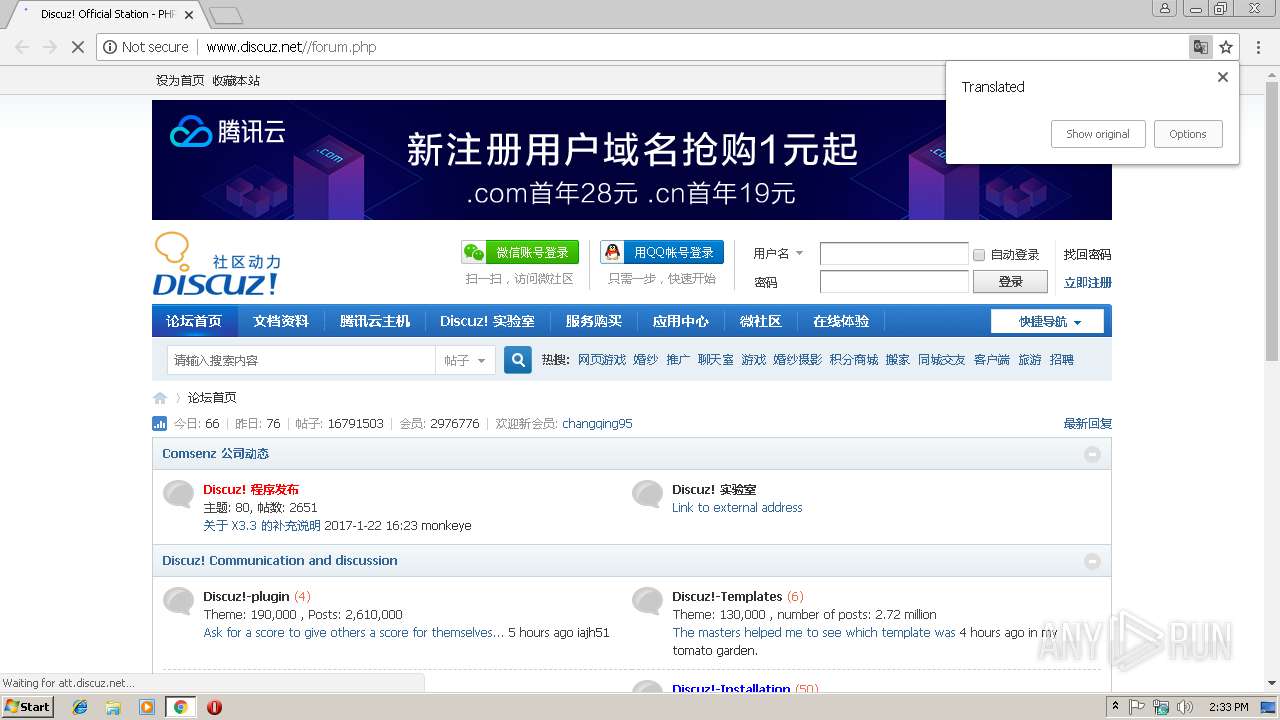Click the 设为首页 link
Screen dimensions: 1280x720
coord(180,81)
